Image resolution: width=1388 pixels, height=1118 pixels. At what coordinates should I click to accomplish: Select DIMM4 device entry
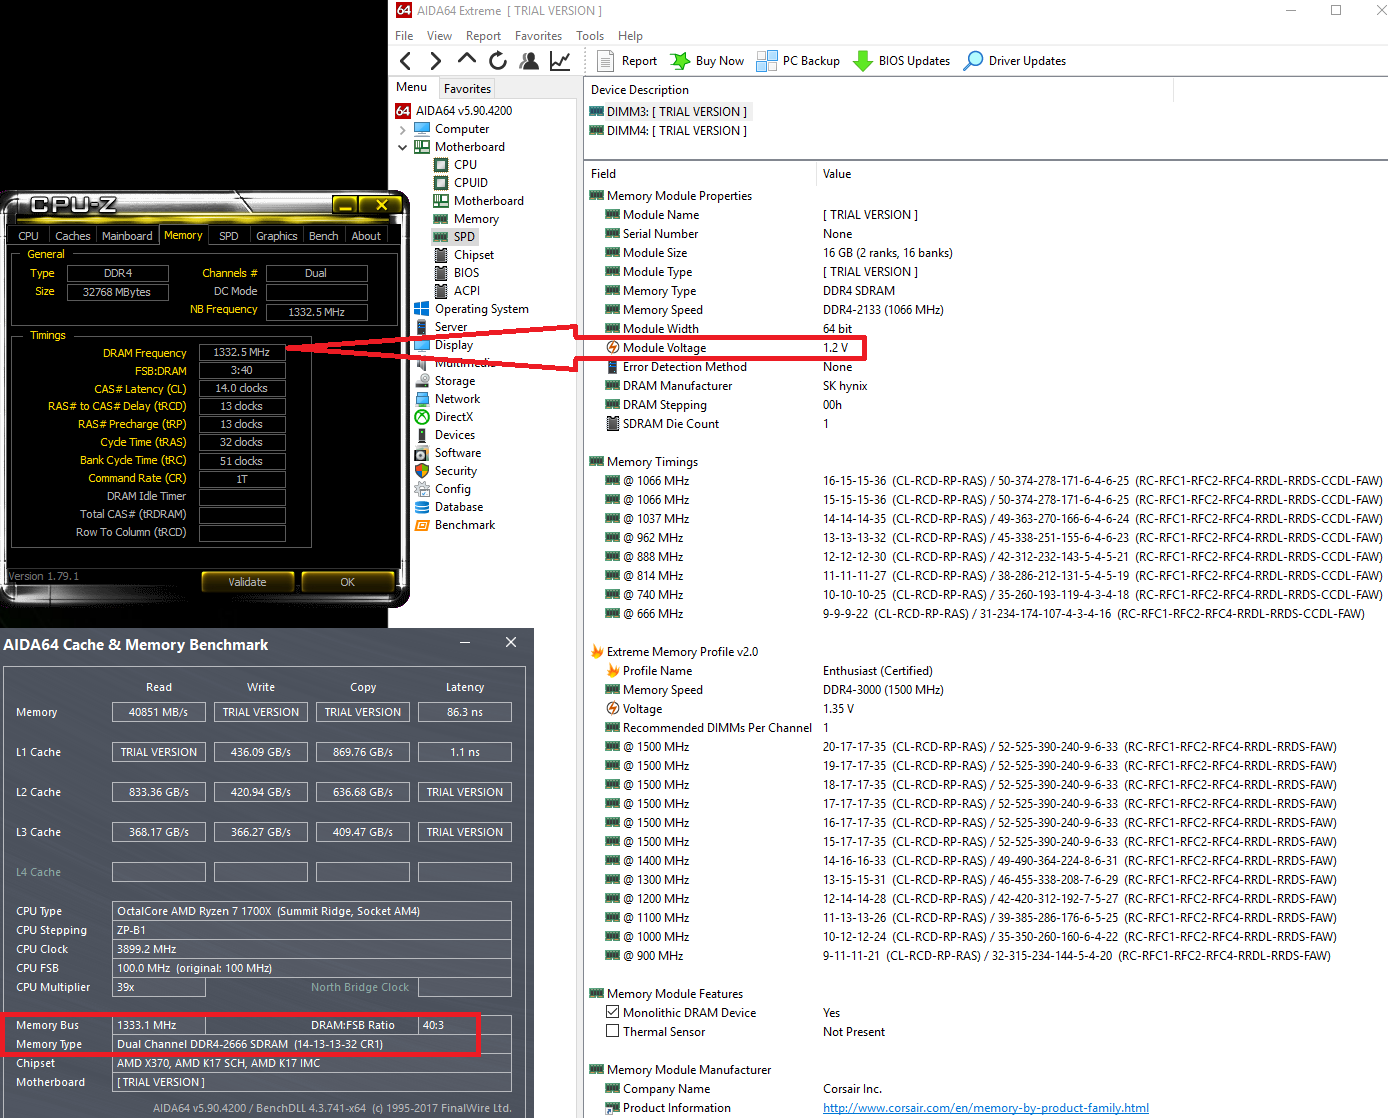pos(668,131)
